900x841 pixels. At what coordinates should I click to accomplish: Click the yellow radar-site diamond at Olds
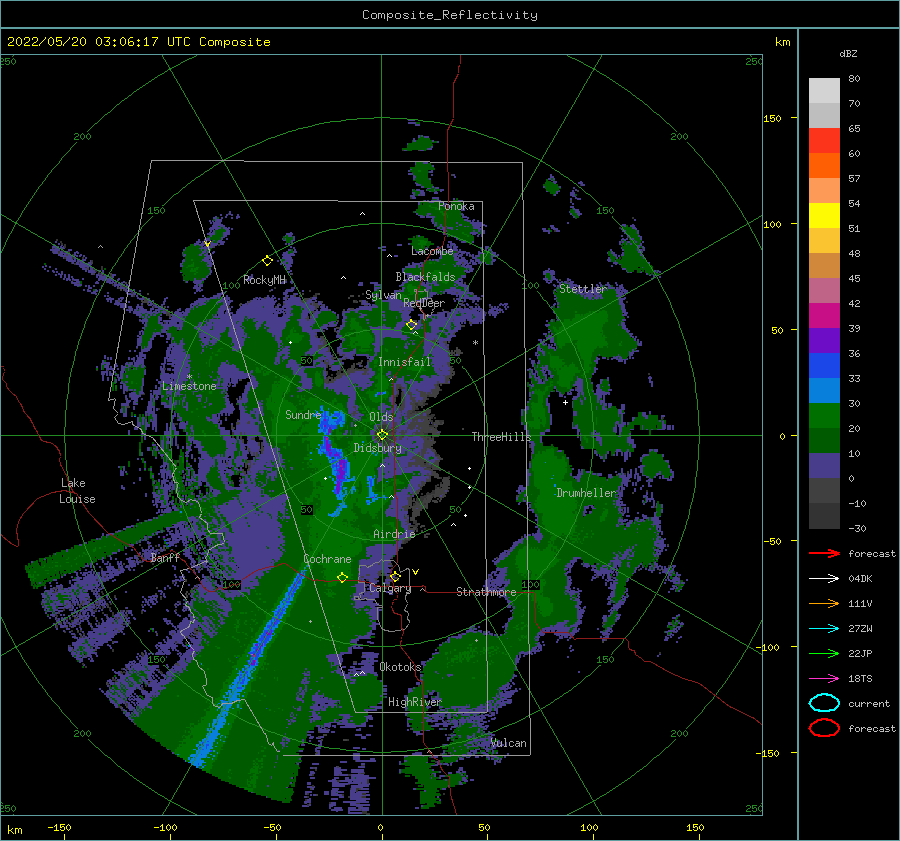[382, 435]
